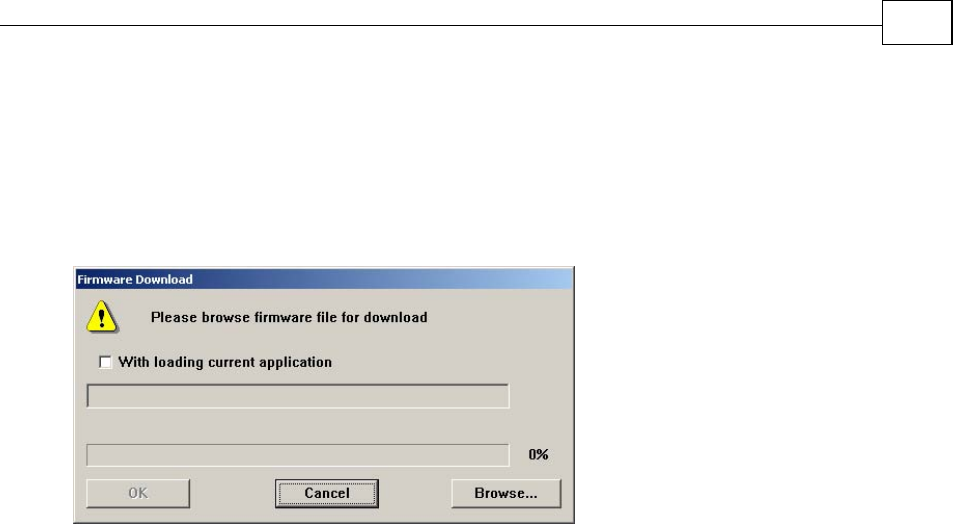Click the greyed-out OK button

click(138, 493)
